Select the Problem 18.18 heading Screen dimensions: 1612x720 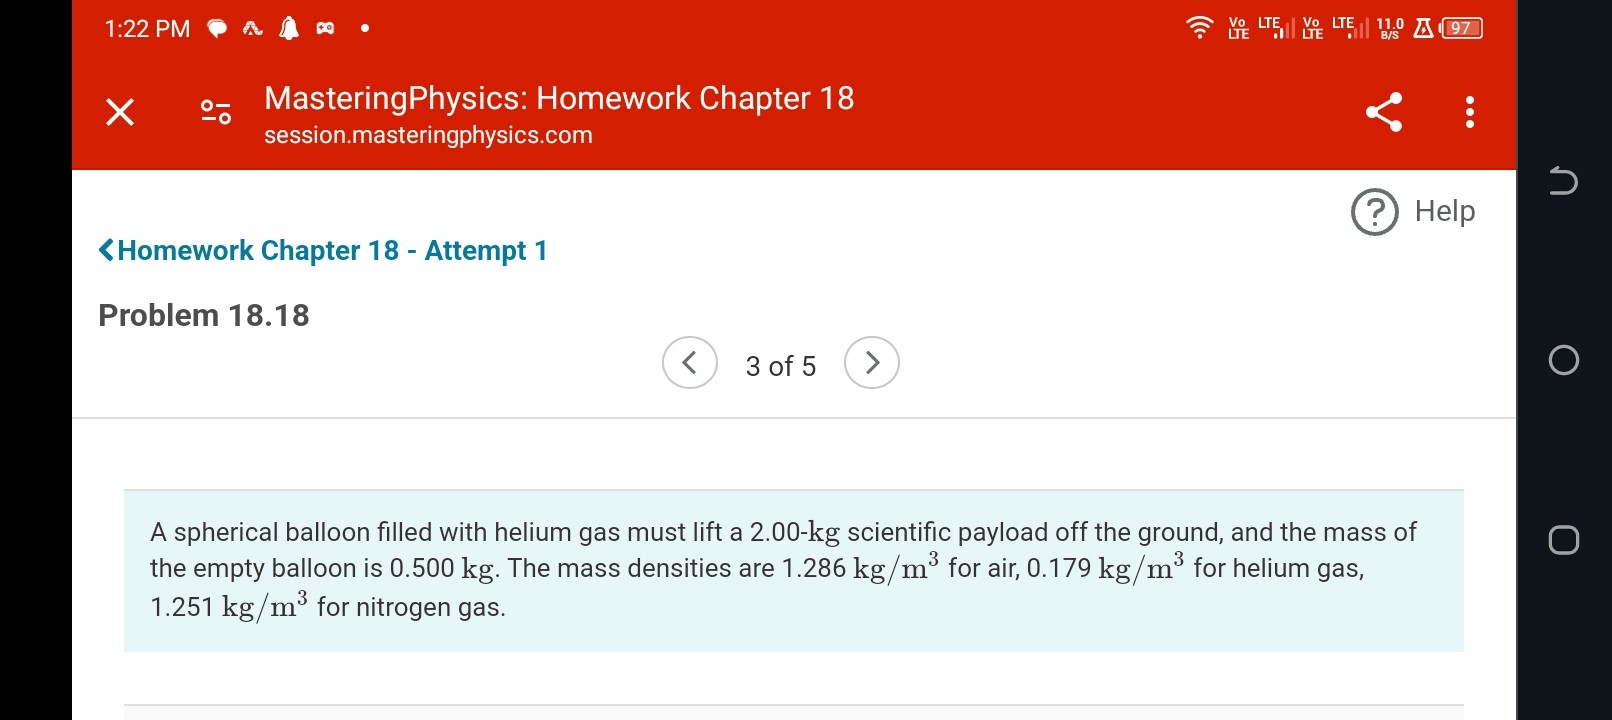(x=203, y=315)
